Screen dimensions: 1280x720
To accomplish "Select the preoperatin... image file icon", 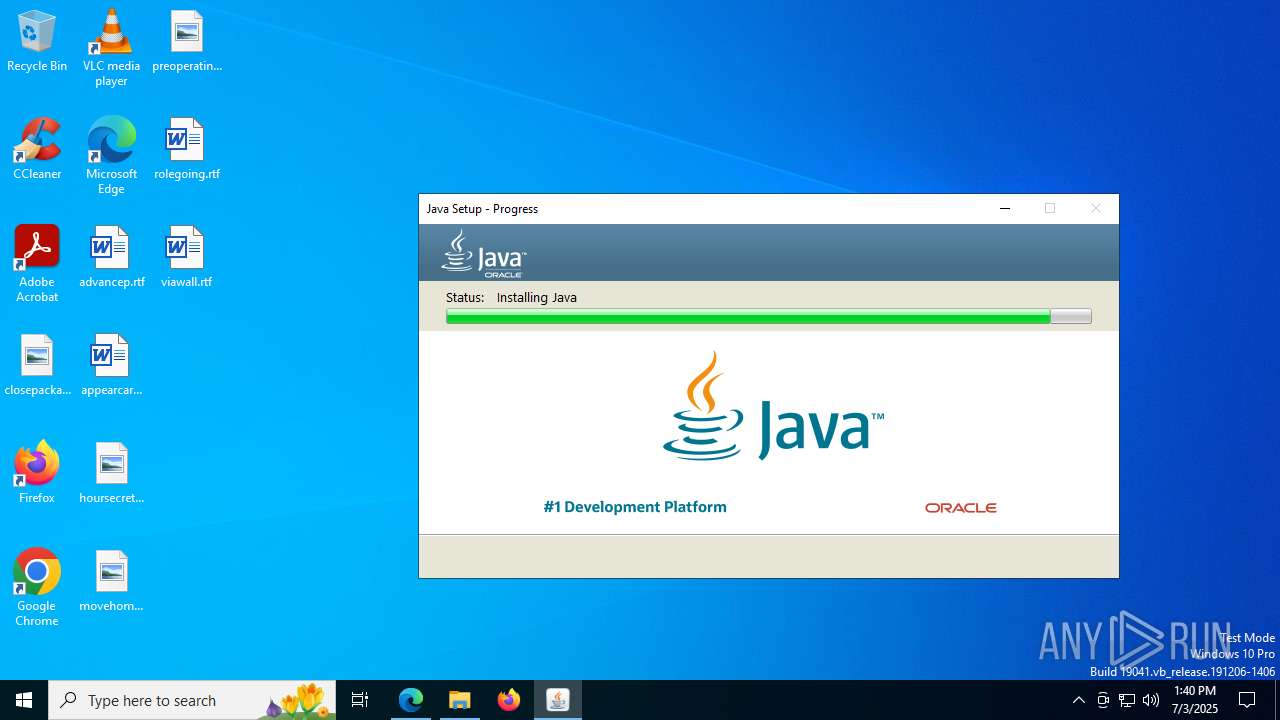I will coord(187,41).
